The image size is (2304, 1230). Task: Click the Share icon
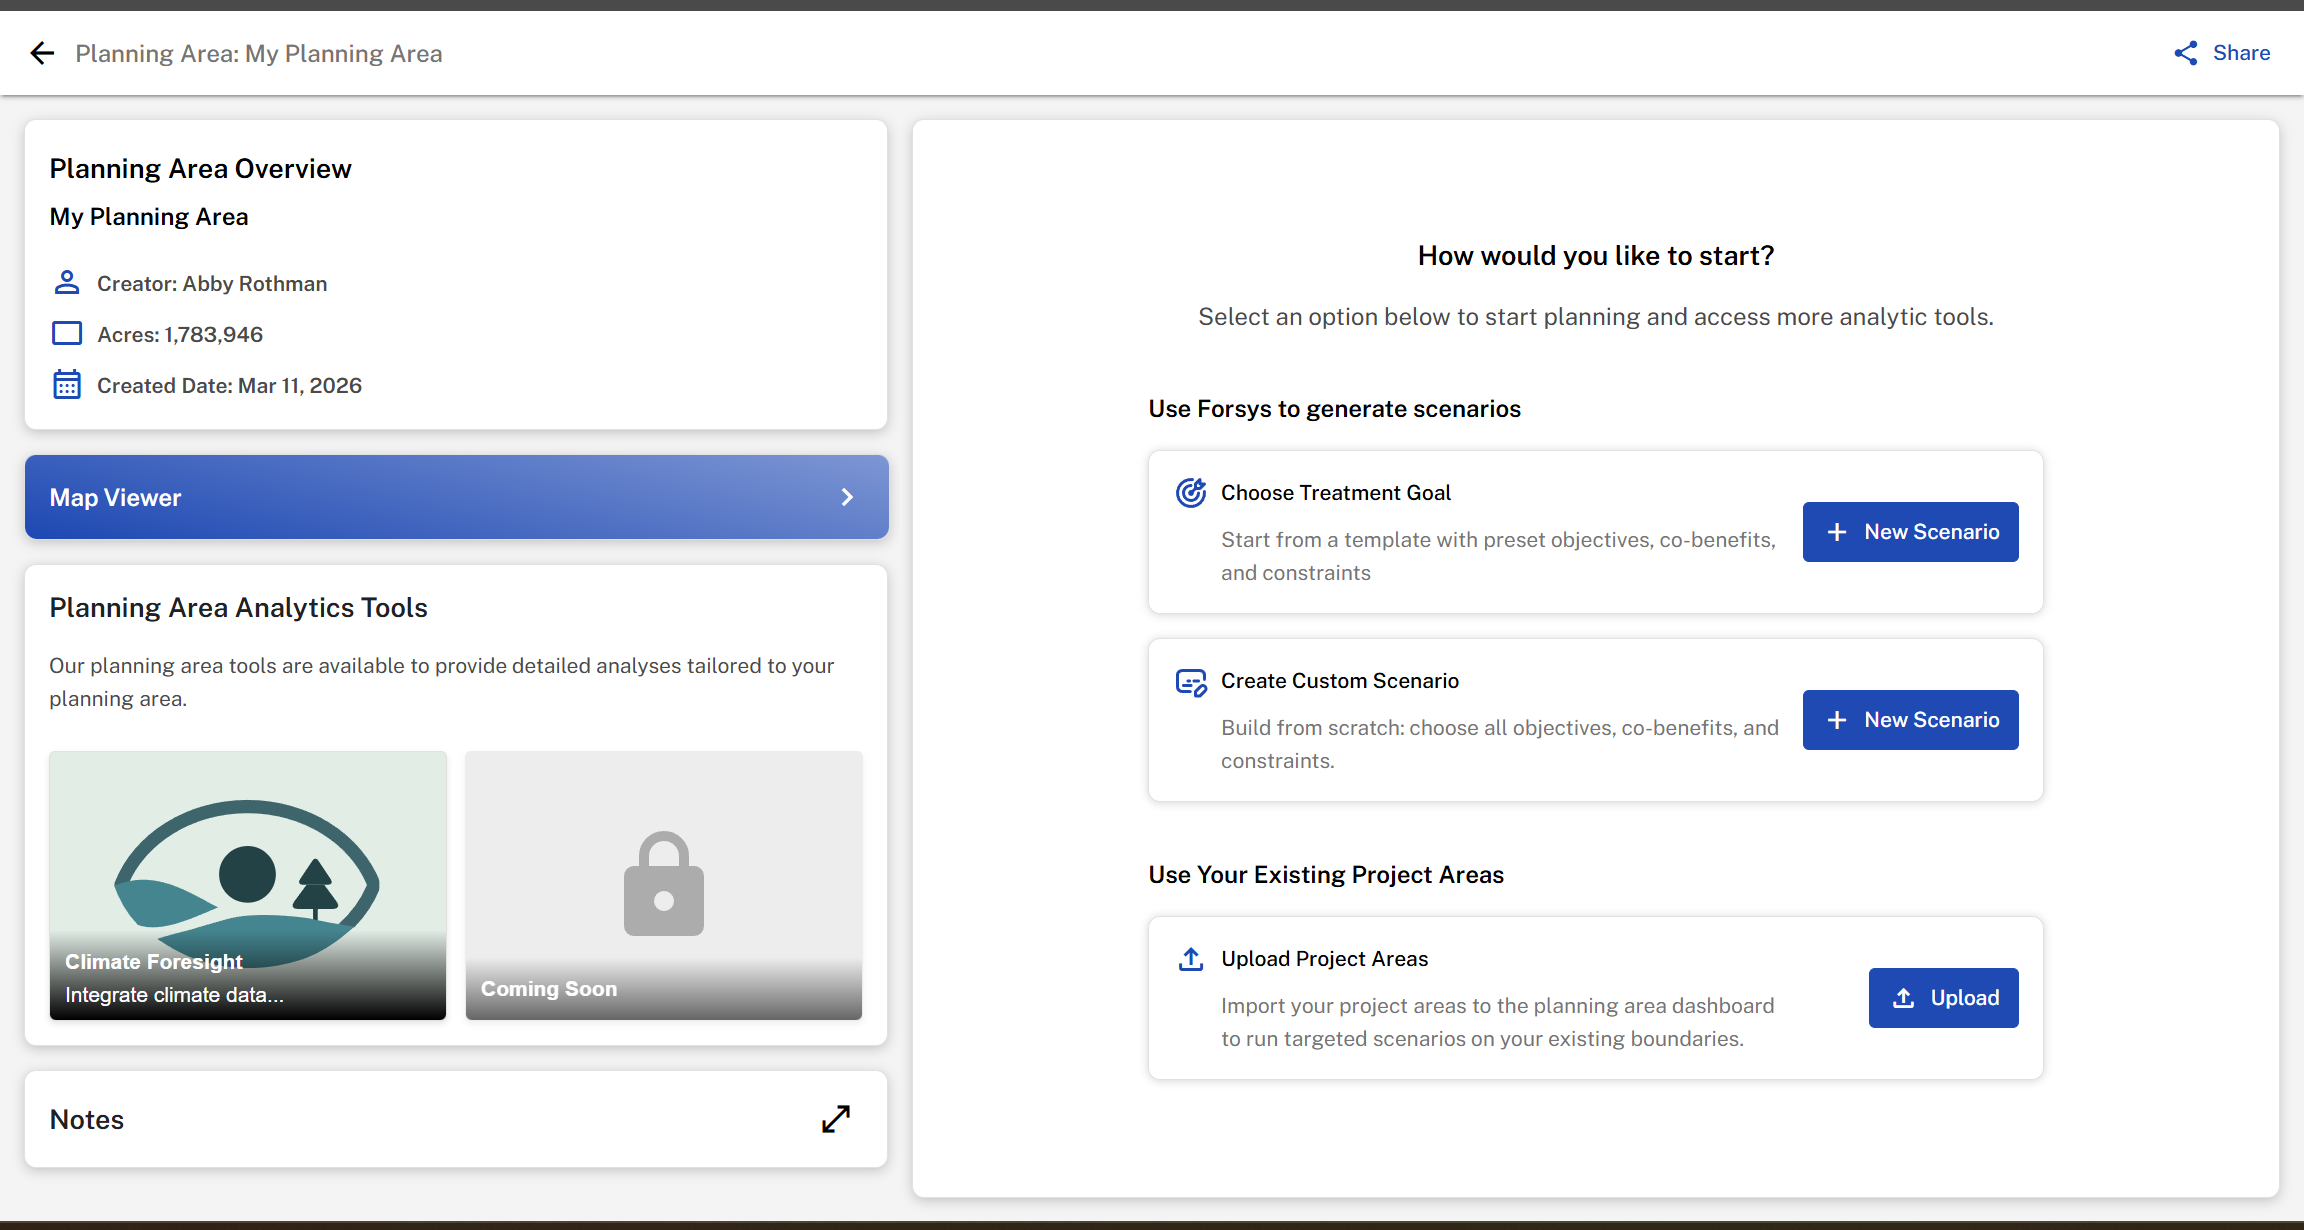click(x=2186, y=53)
